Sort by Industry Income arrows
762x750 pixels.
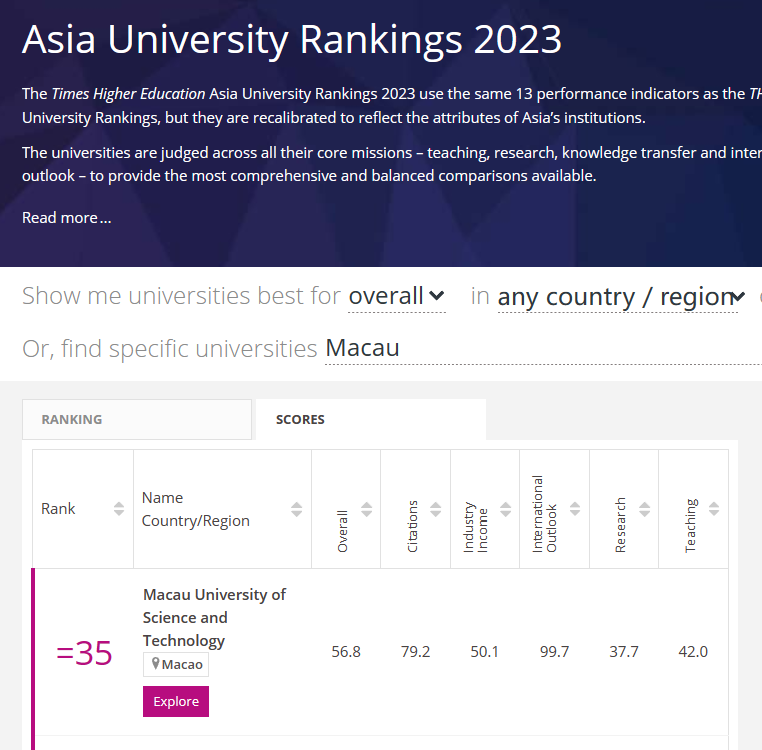505,509
